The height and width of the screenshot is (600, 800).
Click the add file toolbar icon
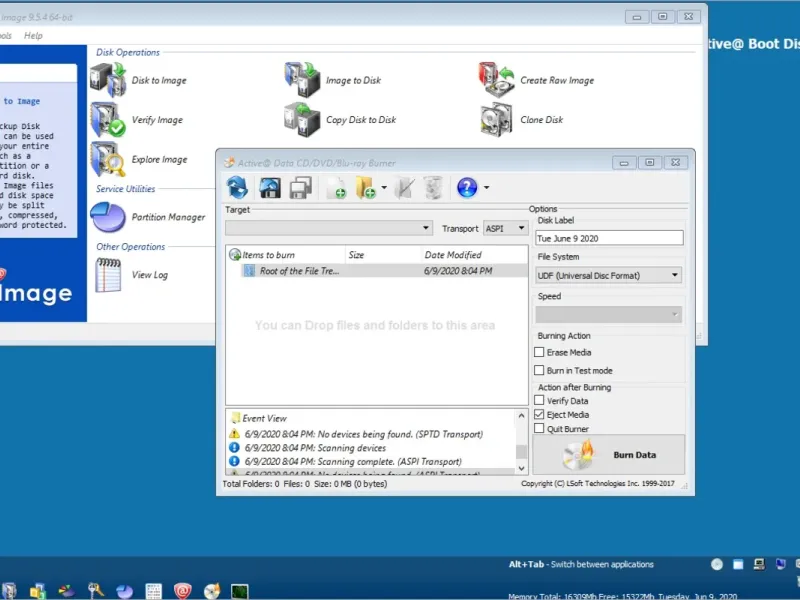click(335, 187)
